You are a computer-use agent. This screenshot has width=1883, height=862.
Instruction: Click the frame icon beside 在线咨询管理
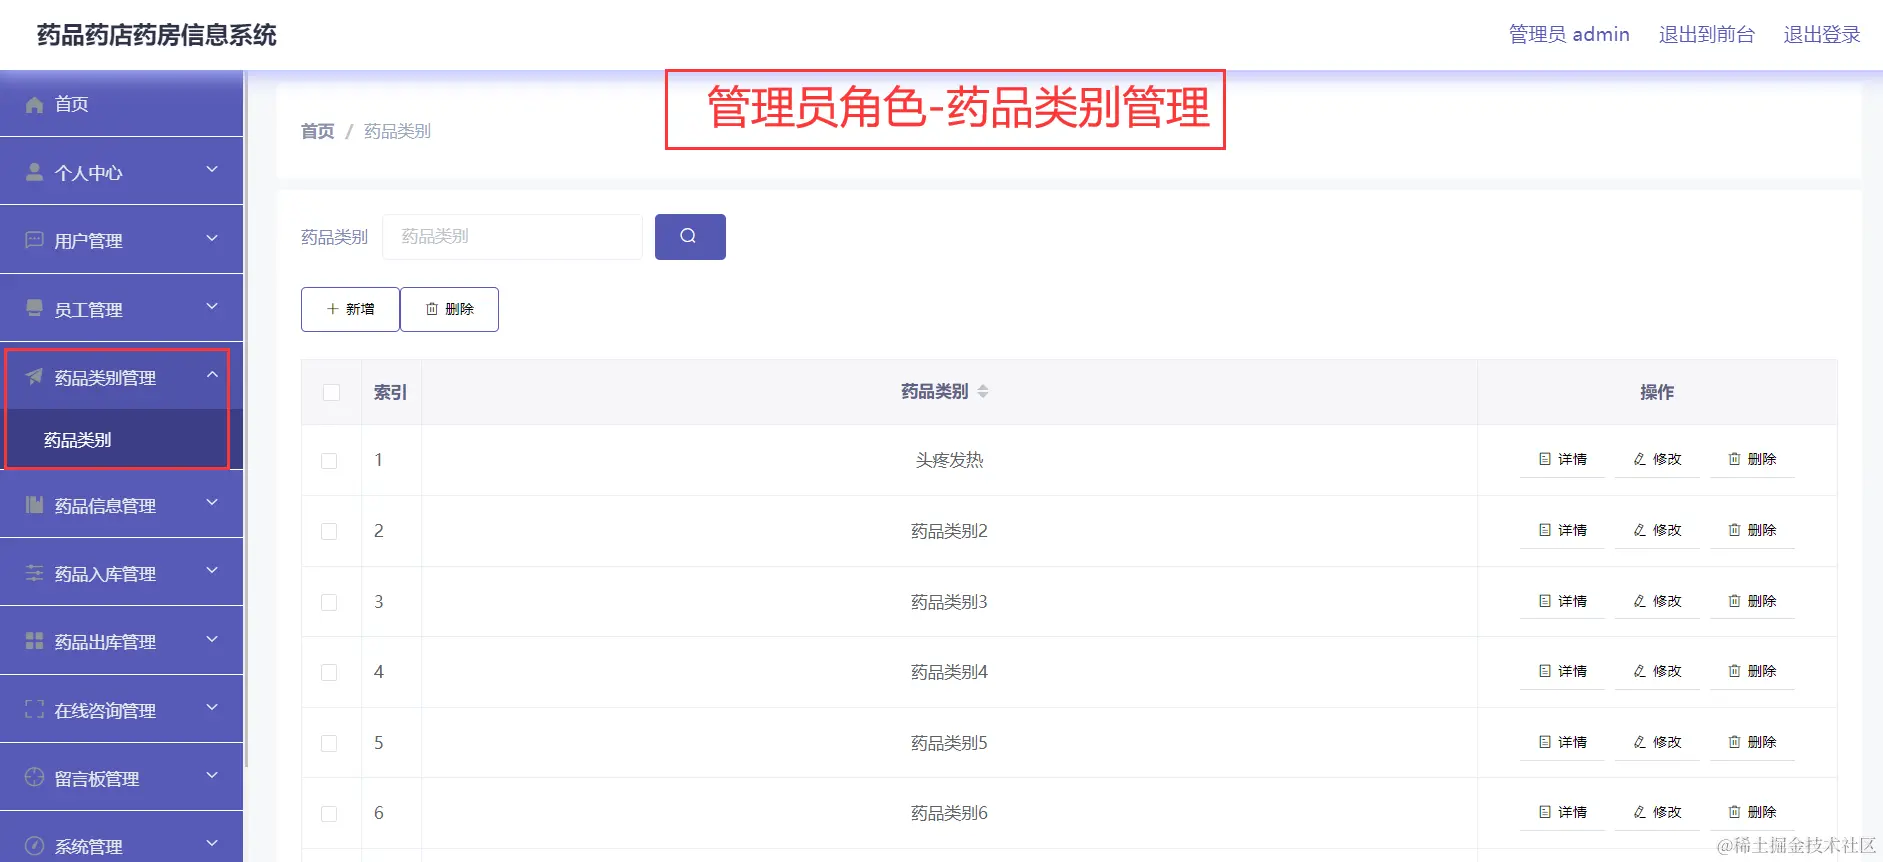[34, 710]
